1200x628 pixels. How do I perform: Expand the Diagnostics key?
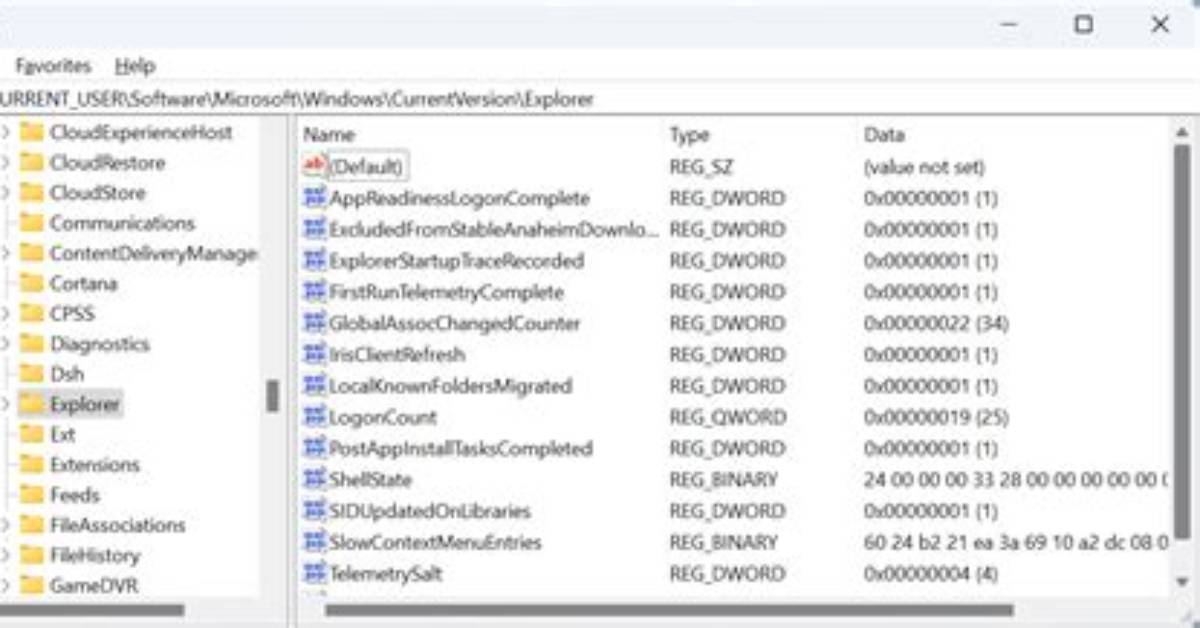pos(5,343)
